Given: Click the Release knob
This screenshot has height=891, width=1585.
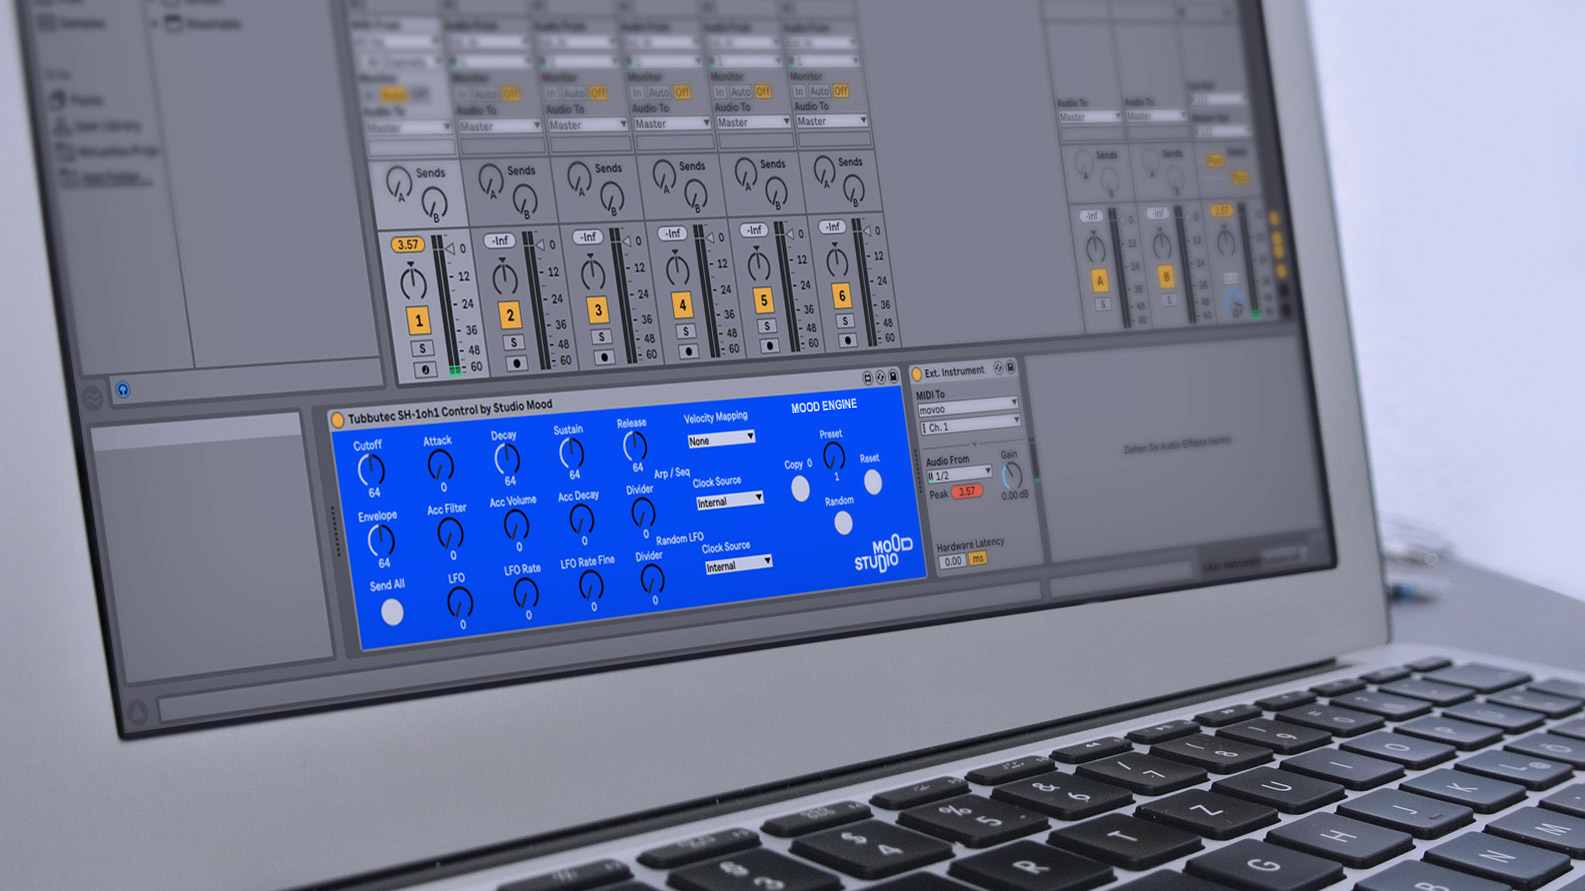Looking at the screenshot, I should 634,445.
